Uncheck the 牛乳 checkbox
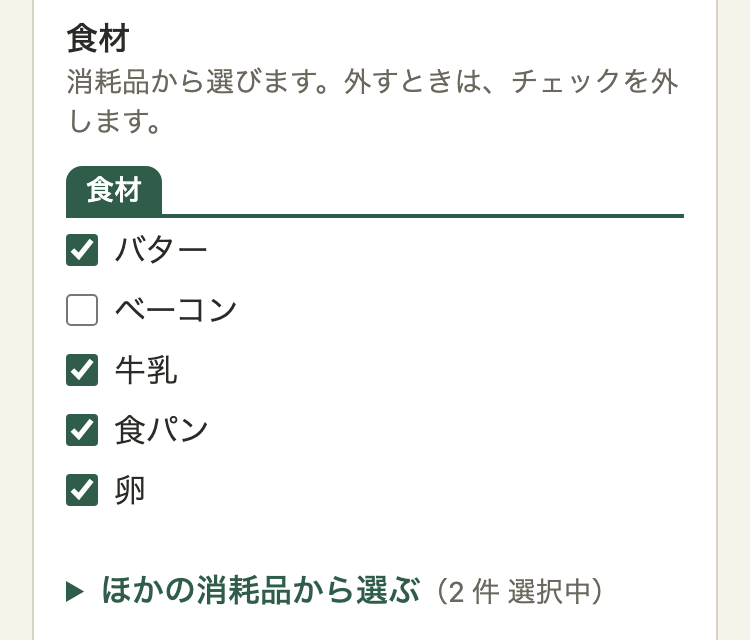 click(x=82, y=370)
